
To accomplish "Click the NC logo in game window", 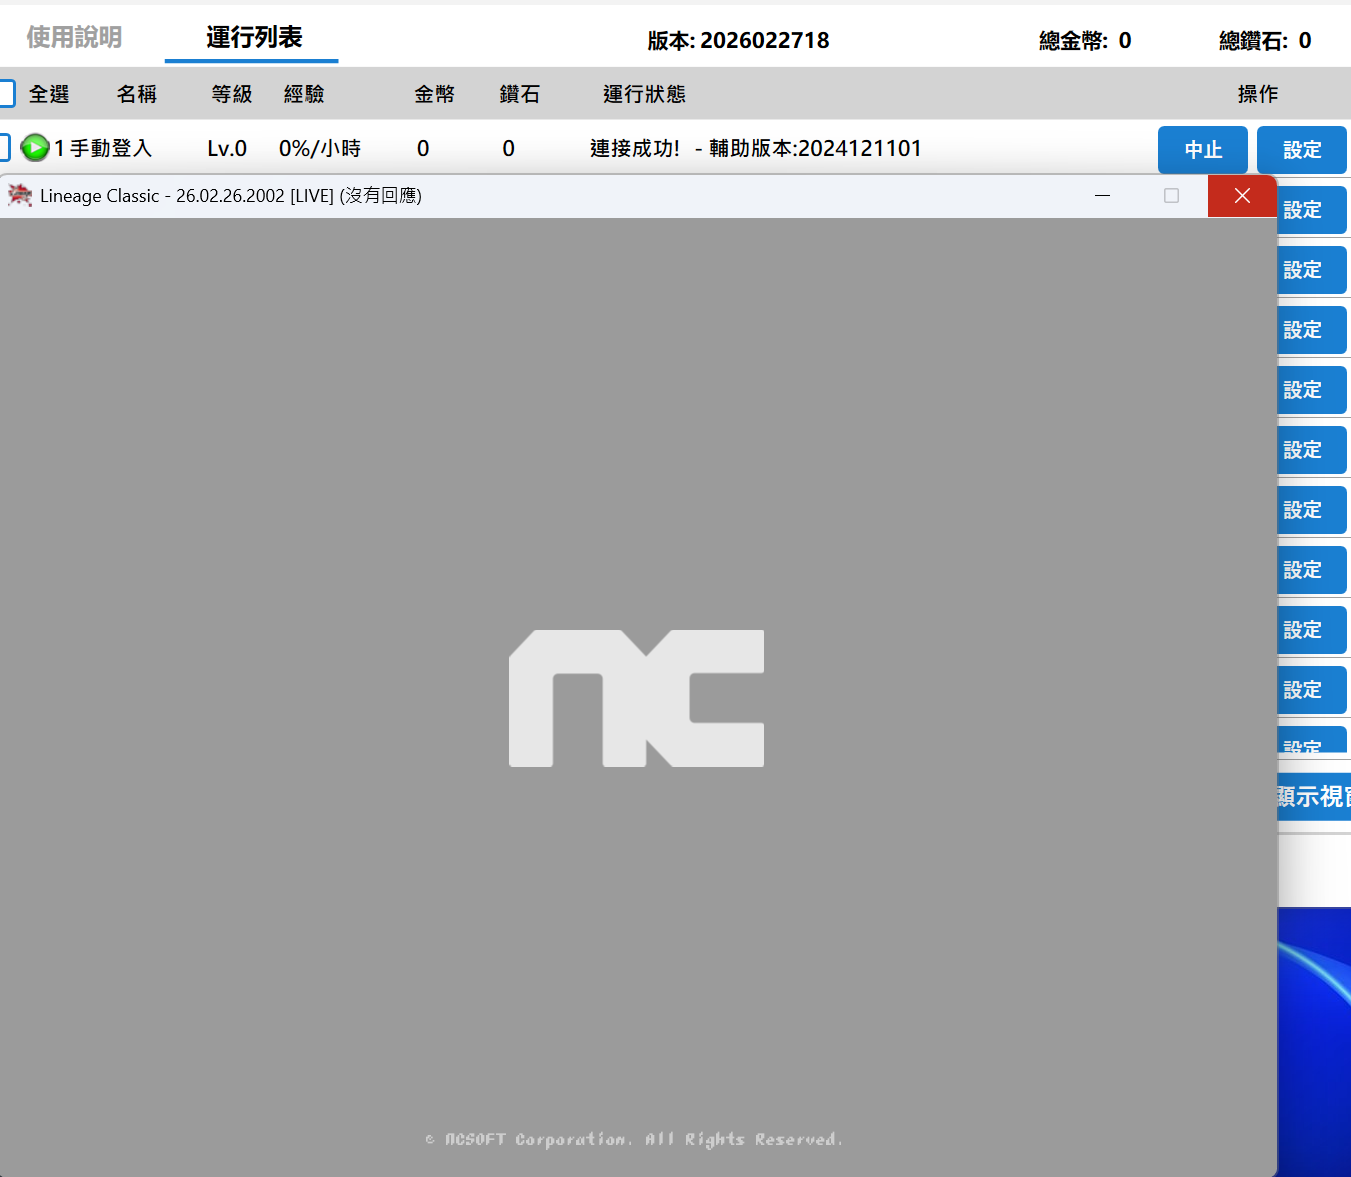I will (x=636, y=698).
